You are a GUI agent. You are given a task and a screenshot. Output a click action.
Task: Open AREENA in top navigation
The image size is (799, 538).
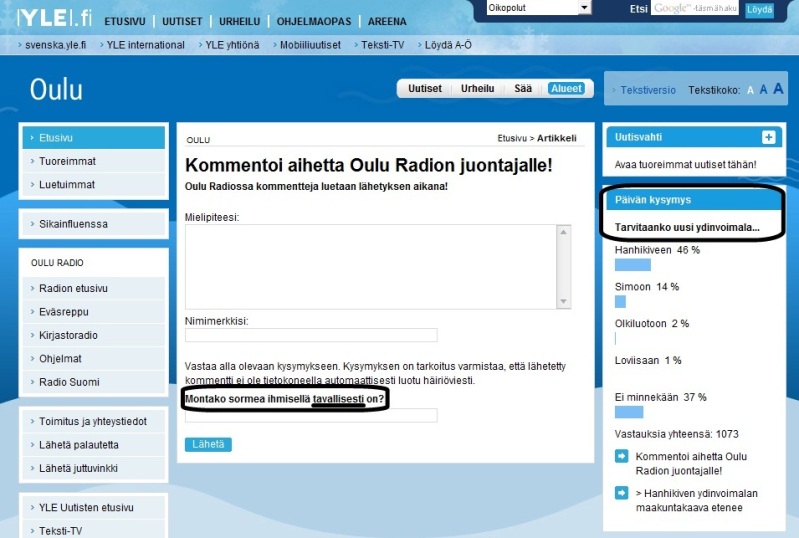click(x=387, y=21)
